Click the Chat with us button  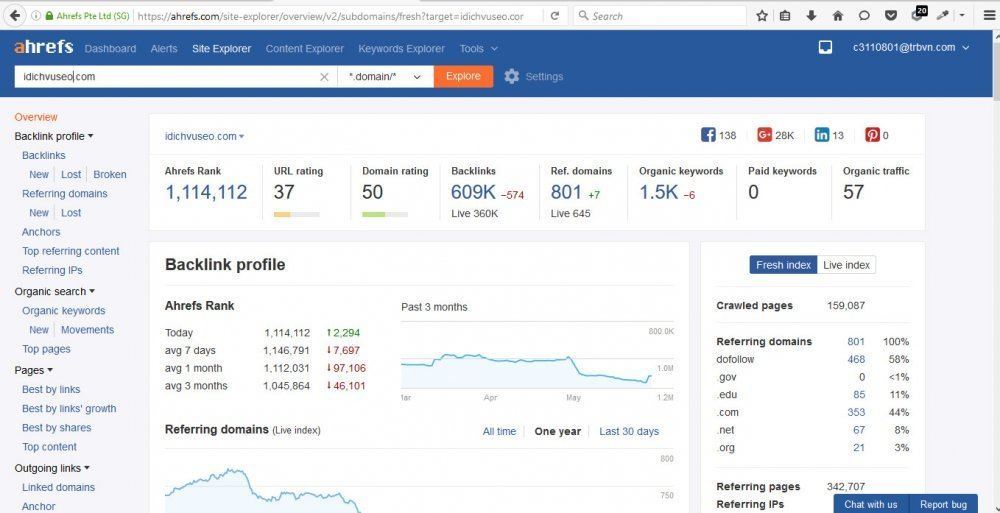871,504
